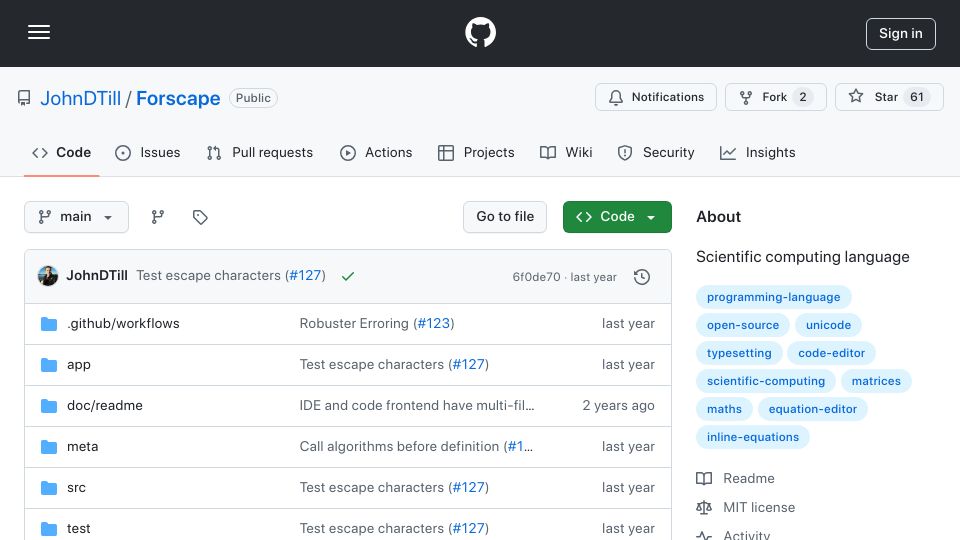Open the Robuster Erroring commit message

[x=354, y=323]
